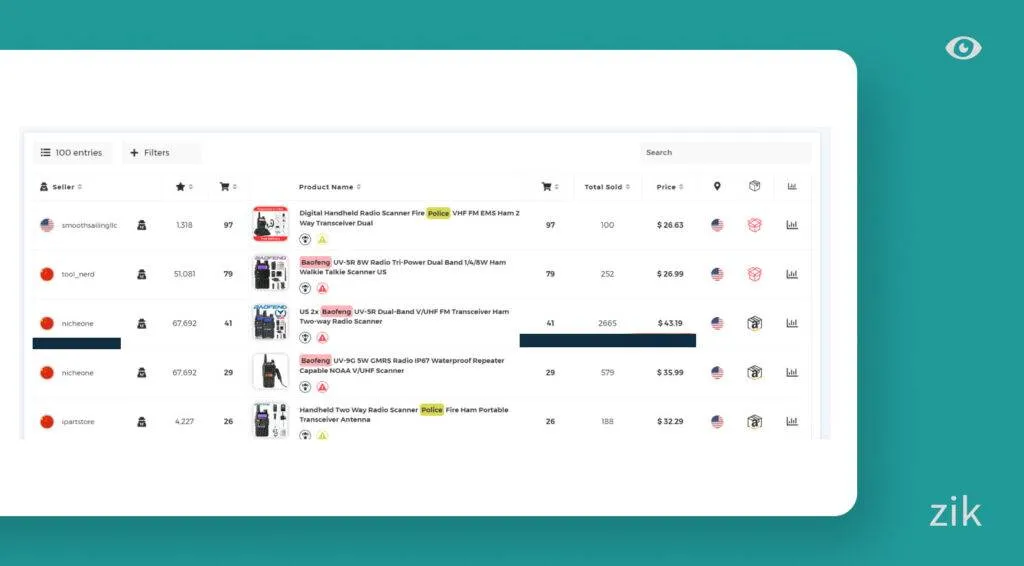The width and height of the screenshot is (1024, 566).
Task: Click the red box icon in the $26.99 row
Action: point(755,274)
